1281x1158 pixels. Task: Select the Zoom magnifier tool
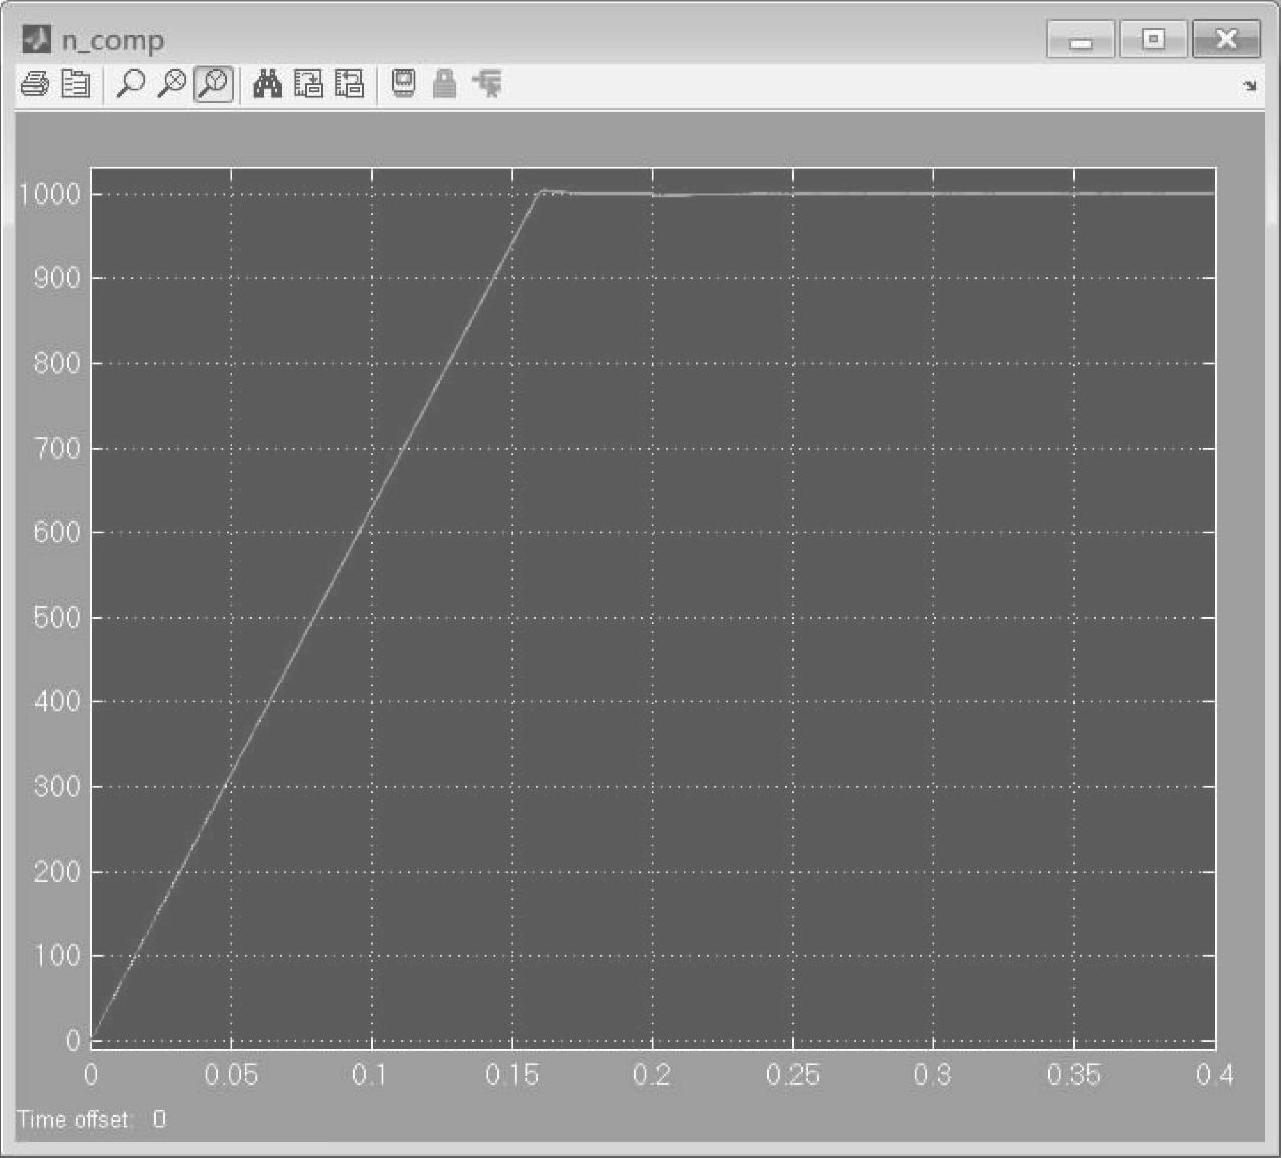click(x=130, y=85)
